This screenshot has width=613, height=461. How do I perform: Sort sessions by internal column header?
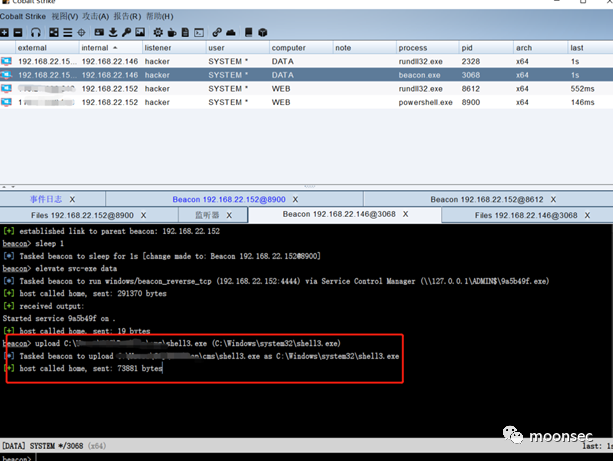(x=111, y=48)
